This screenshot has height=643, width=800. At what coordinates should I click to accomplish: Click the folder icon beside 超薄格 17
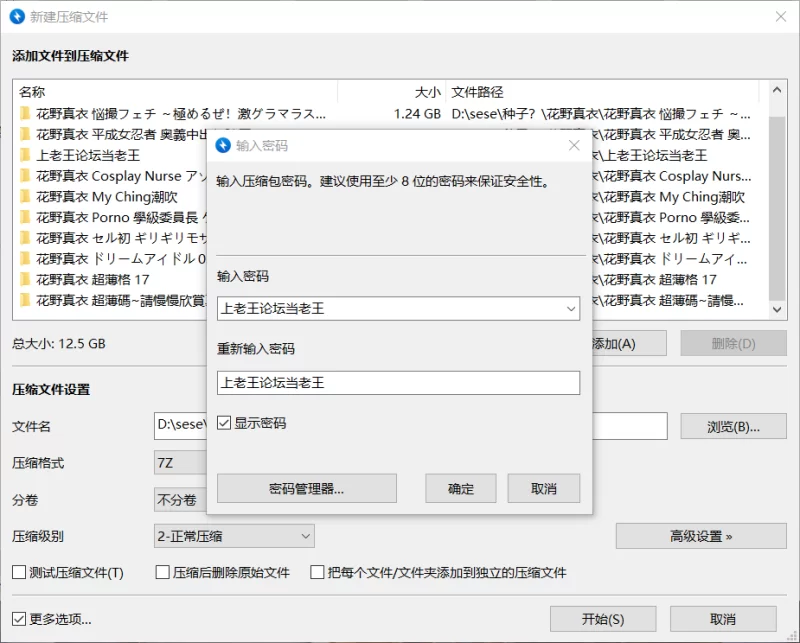pyautogui.click(x=25, y=280)
